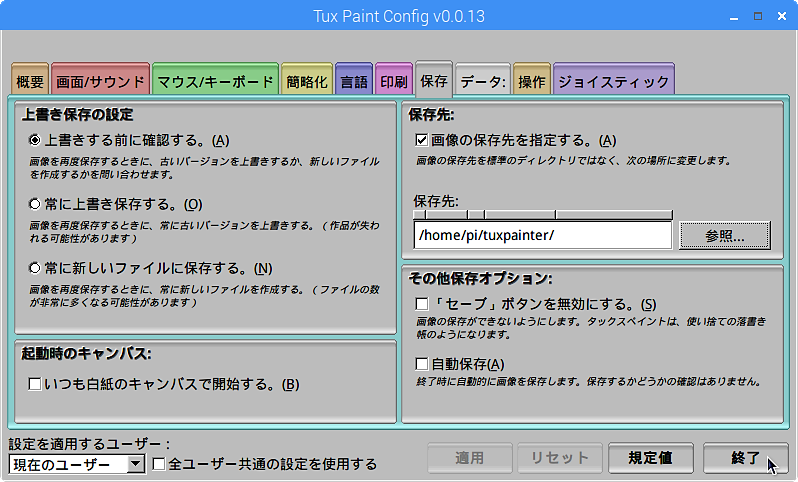The height and width of the screenshot is (482, 798).
Task: Open the 現在のユーザー dropdown
Action: click(x=77, y=464)
